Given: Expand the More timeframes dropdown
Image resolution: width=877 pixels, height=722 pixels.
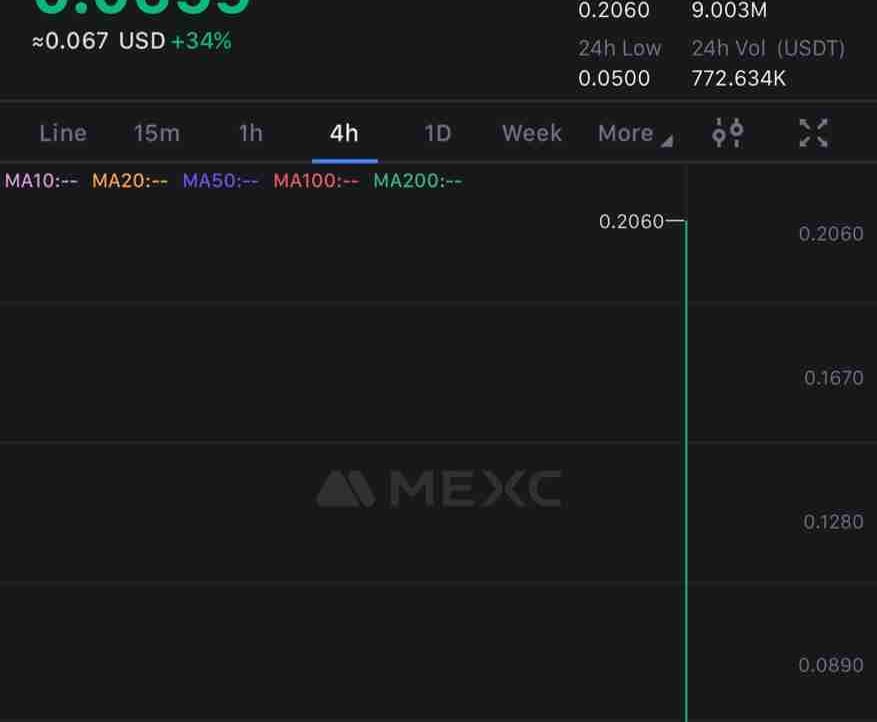Looking at the screenshot, I should [635, 134].
